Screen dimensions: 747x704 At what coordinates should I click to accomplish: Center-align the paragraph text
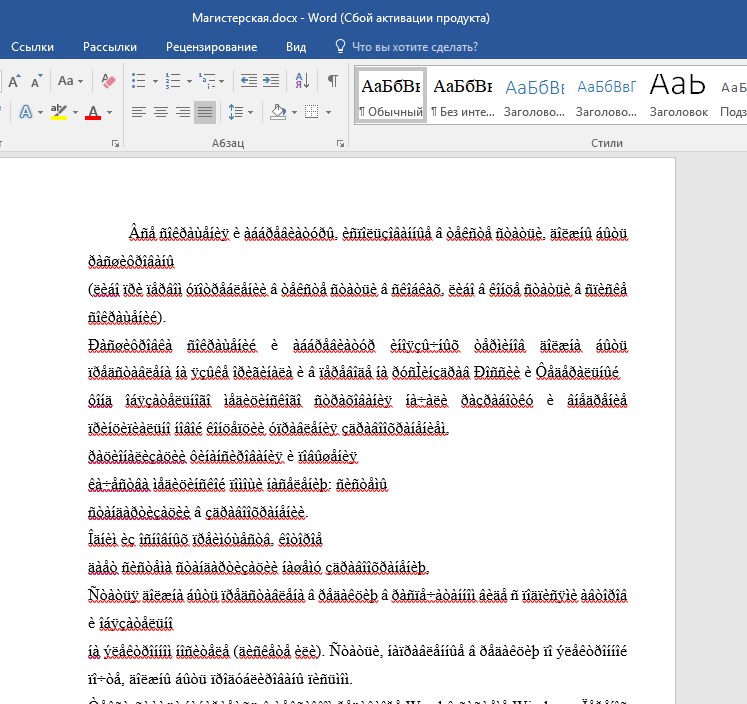click(161, 111)
